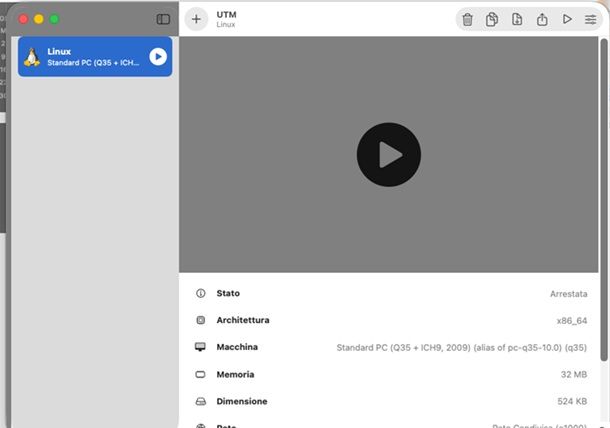Click the 'Macchina' label
Screen dimensions: 610x428
(237, 347)
